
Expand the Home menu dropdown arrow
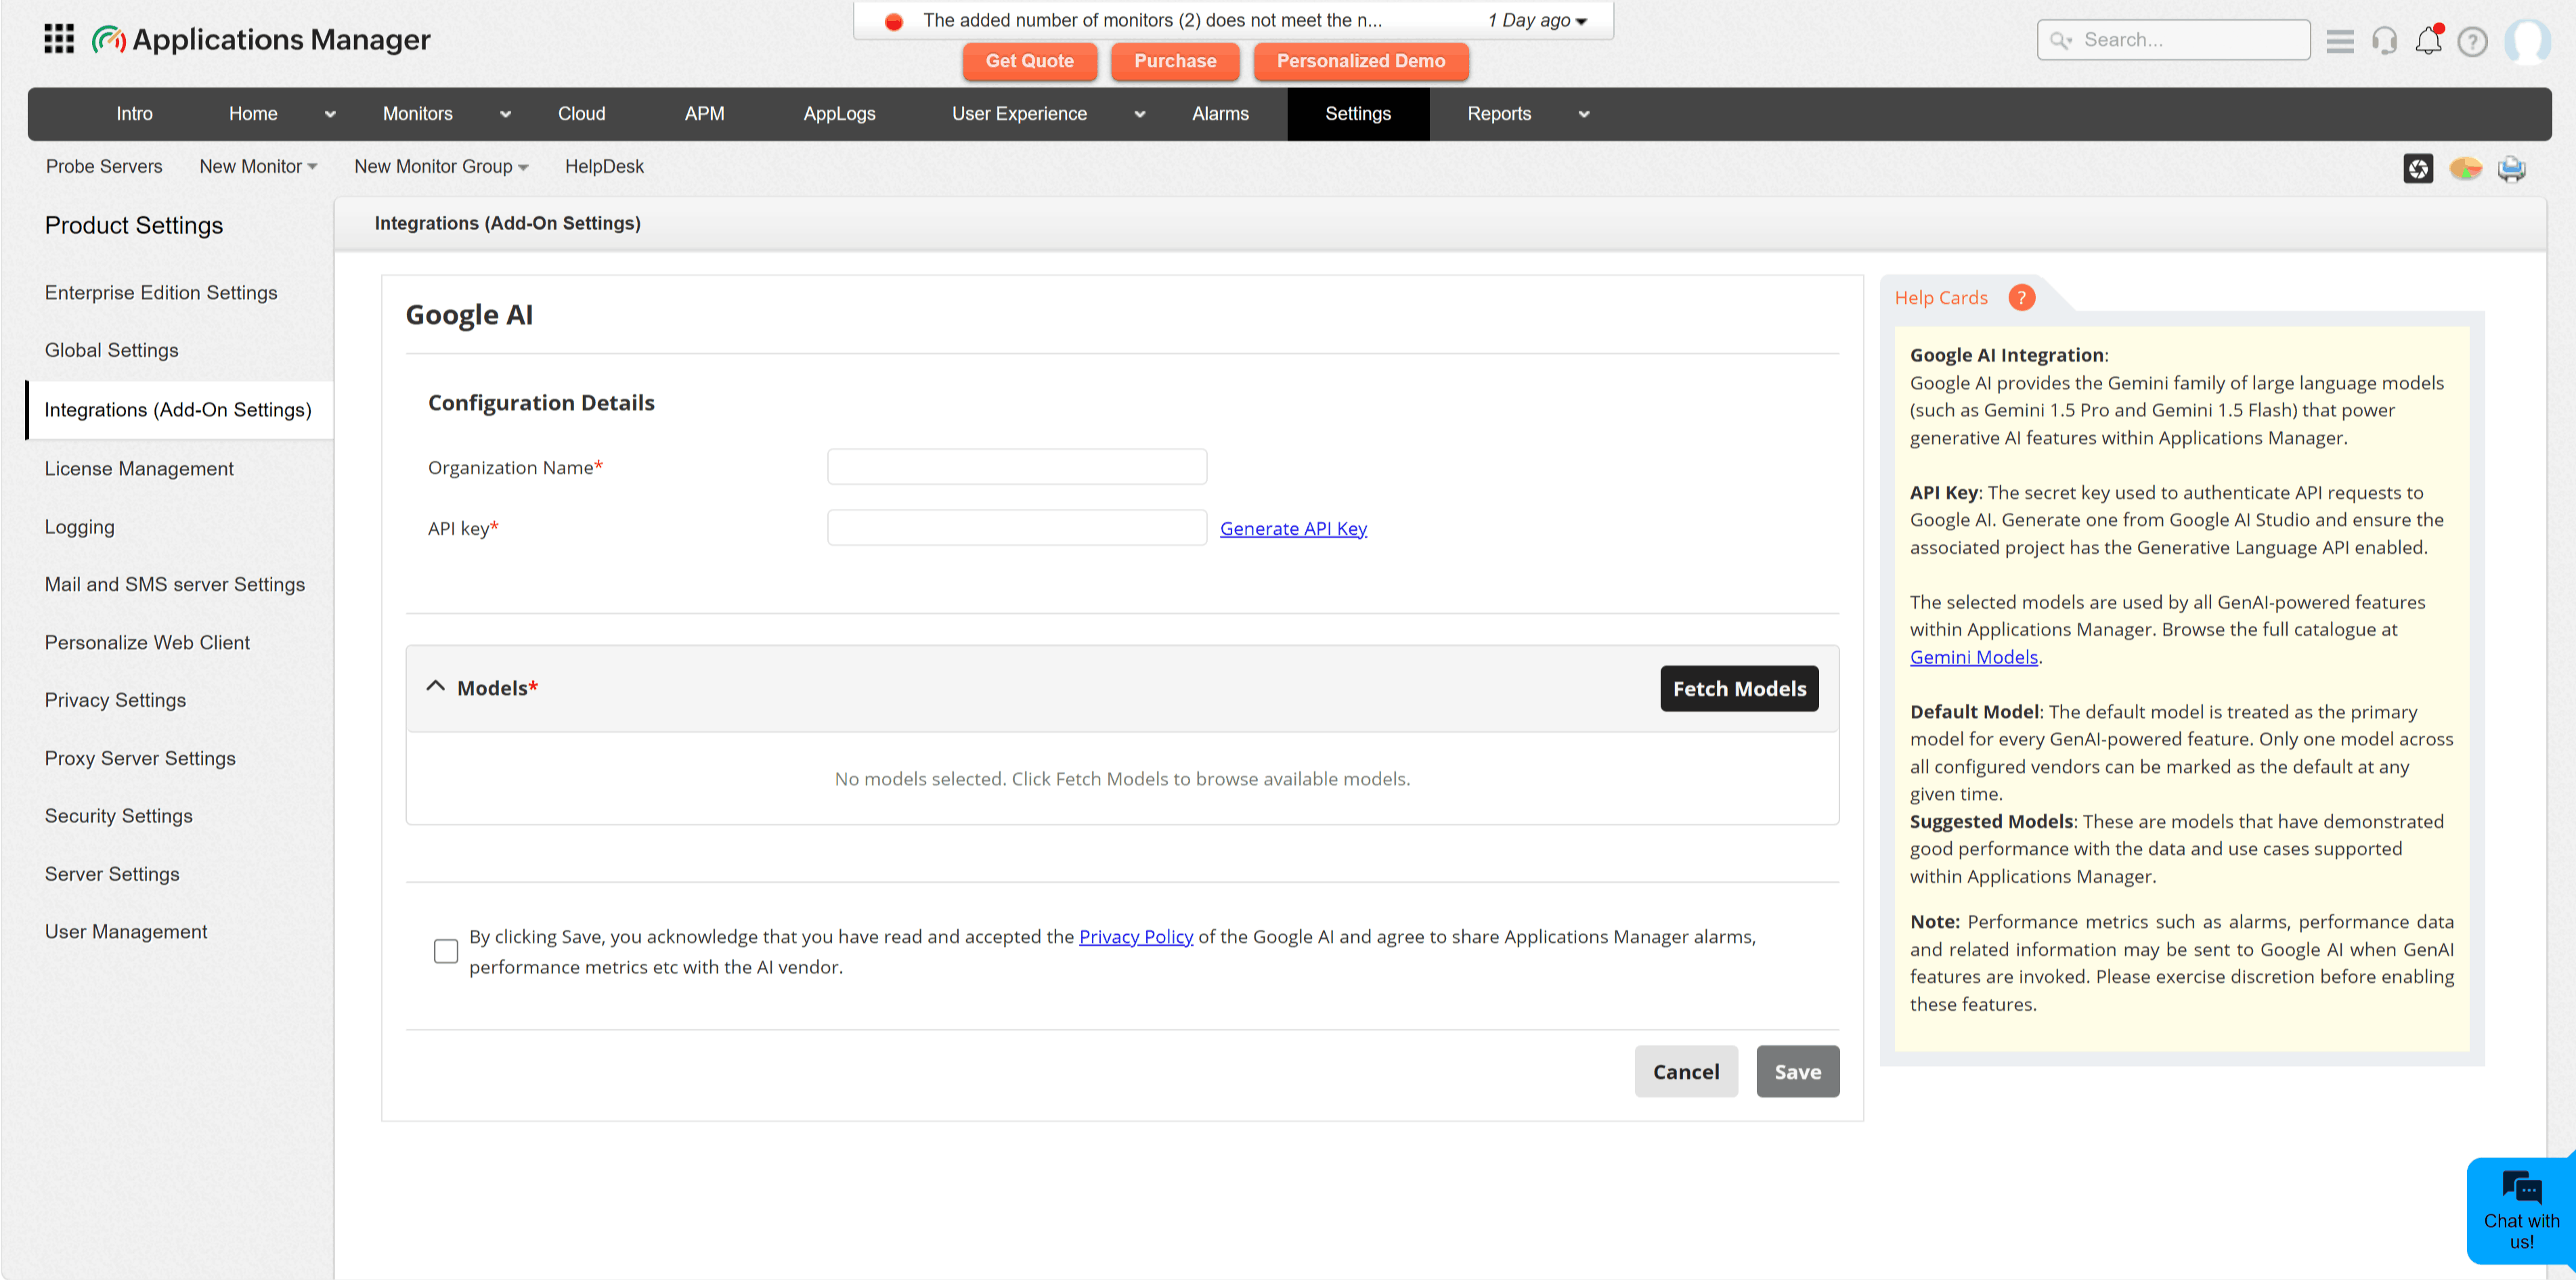click(330, 114)
